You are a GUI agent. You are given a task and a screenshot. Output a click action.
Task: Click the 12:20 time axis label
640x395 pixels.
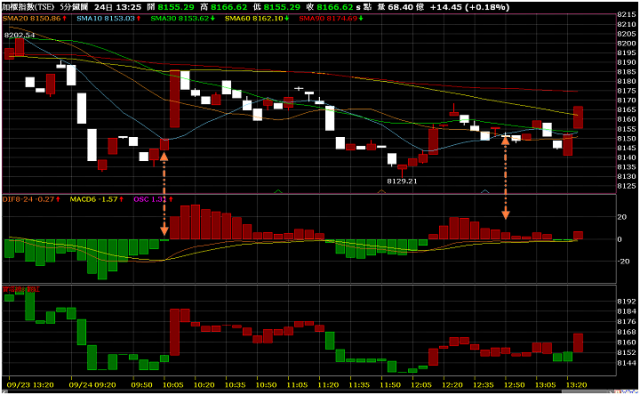[452, 385]
